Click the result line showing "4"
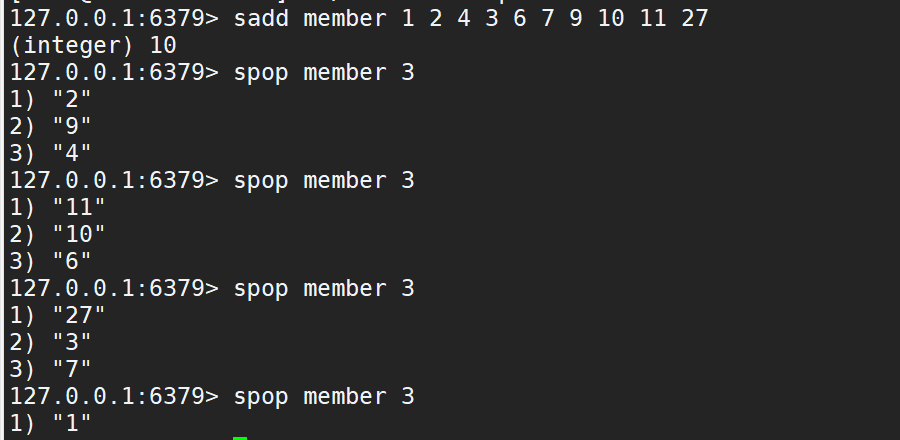This screenshot has width=900, height=440. click(x=51, y=154)
